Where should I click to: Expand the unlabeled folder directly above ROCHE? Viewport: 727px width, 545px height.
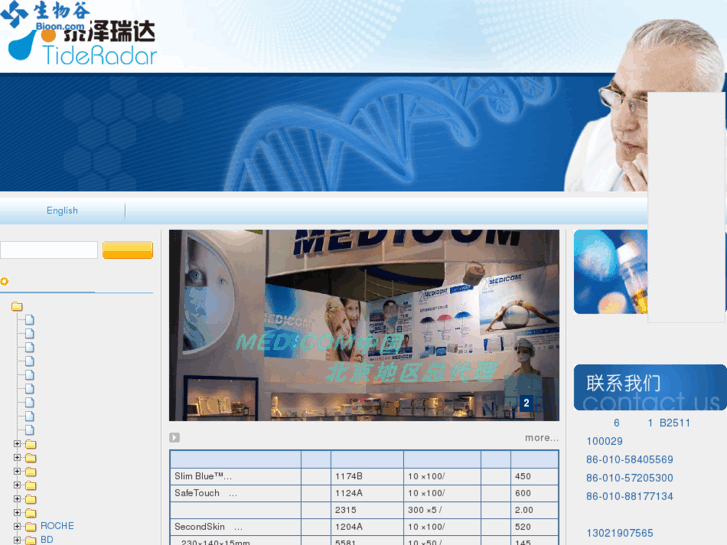click(x=17, y=513)
